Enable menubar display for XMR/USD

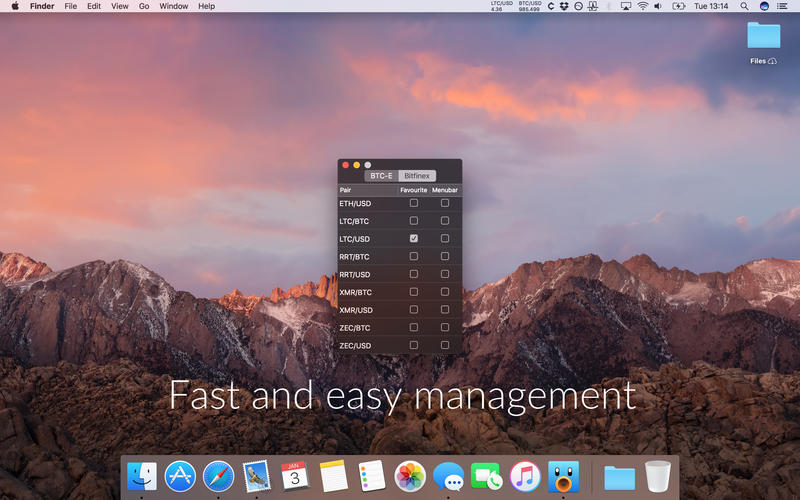click(445, 310)
